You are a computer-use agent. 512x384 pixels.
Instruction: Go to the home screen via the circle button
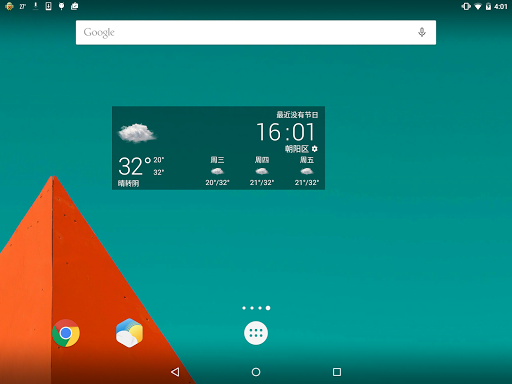[x=256, y=372]
